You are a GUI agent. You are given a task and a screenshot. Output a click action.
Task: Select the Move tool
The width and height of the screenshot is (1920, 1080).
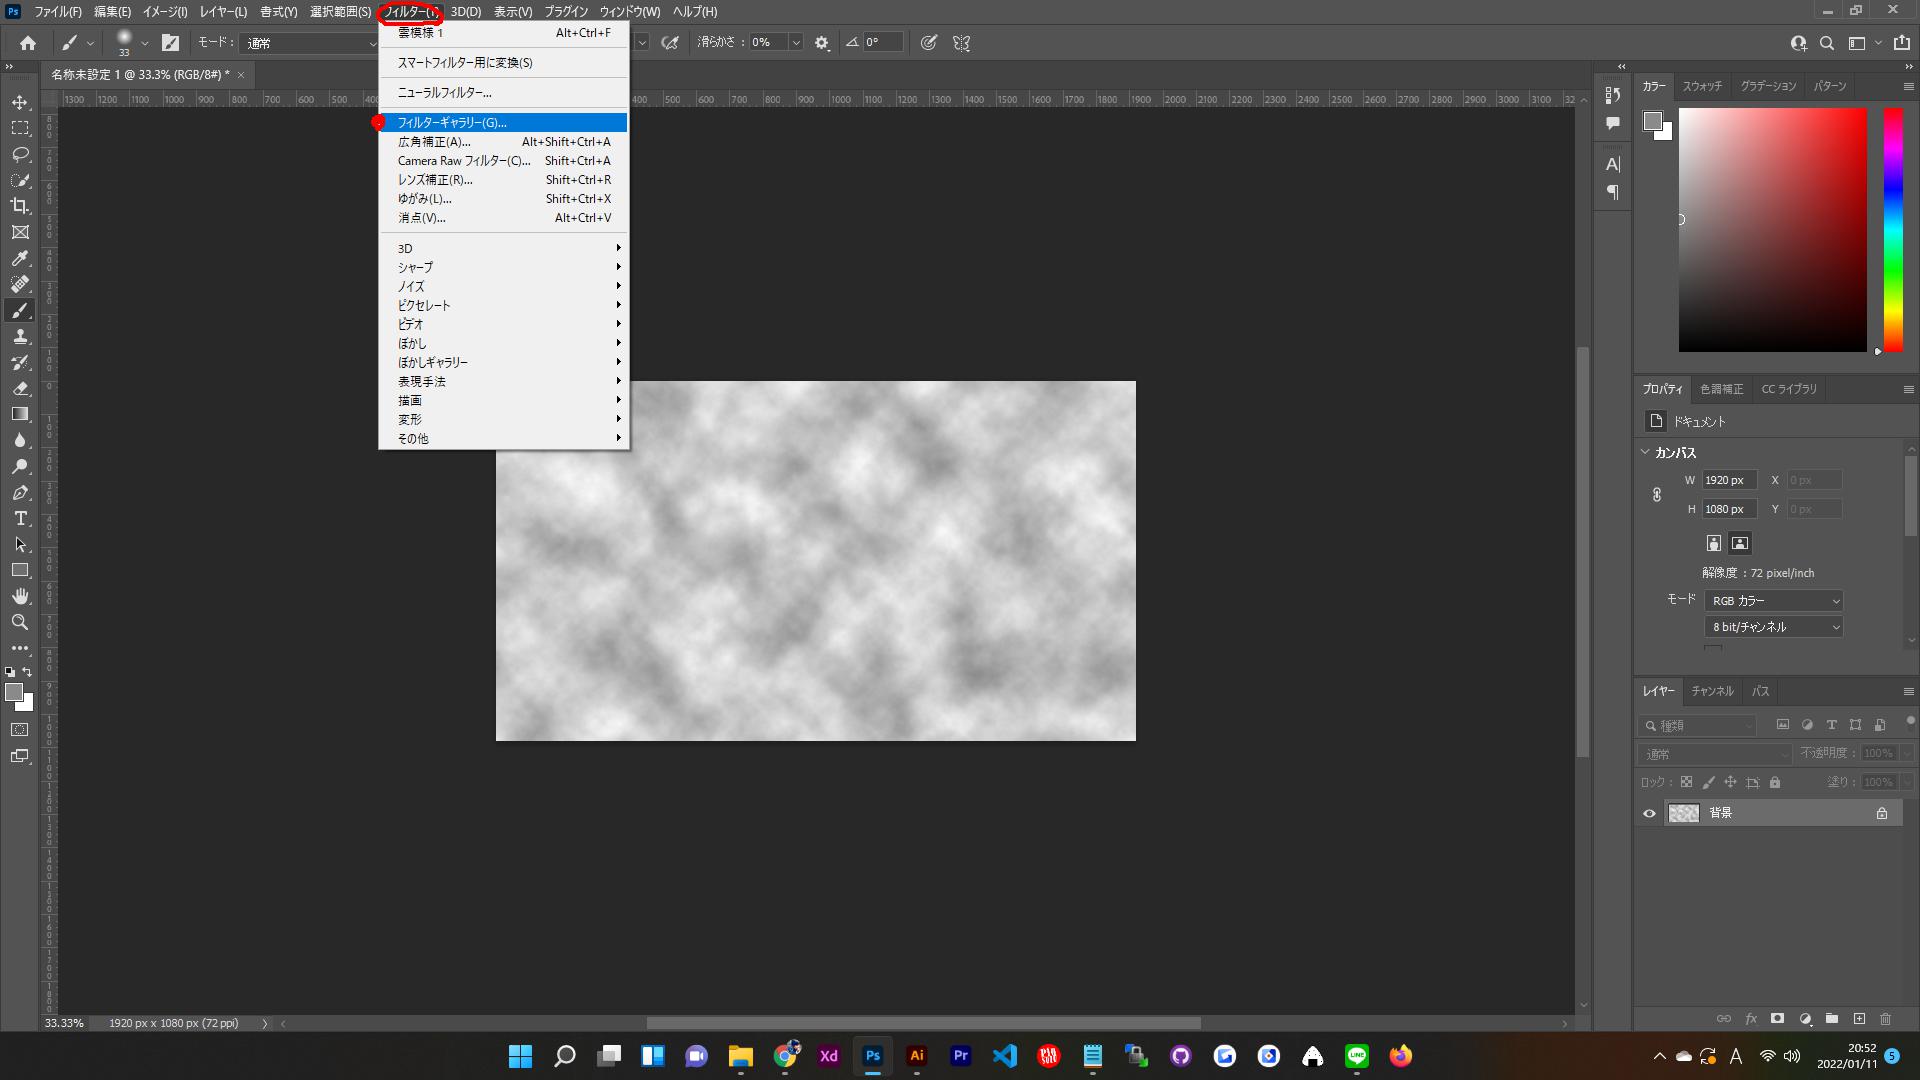pos(20,103)
